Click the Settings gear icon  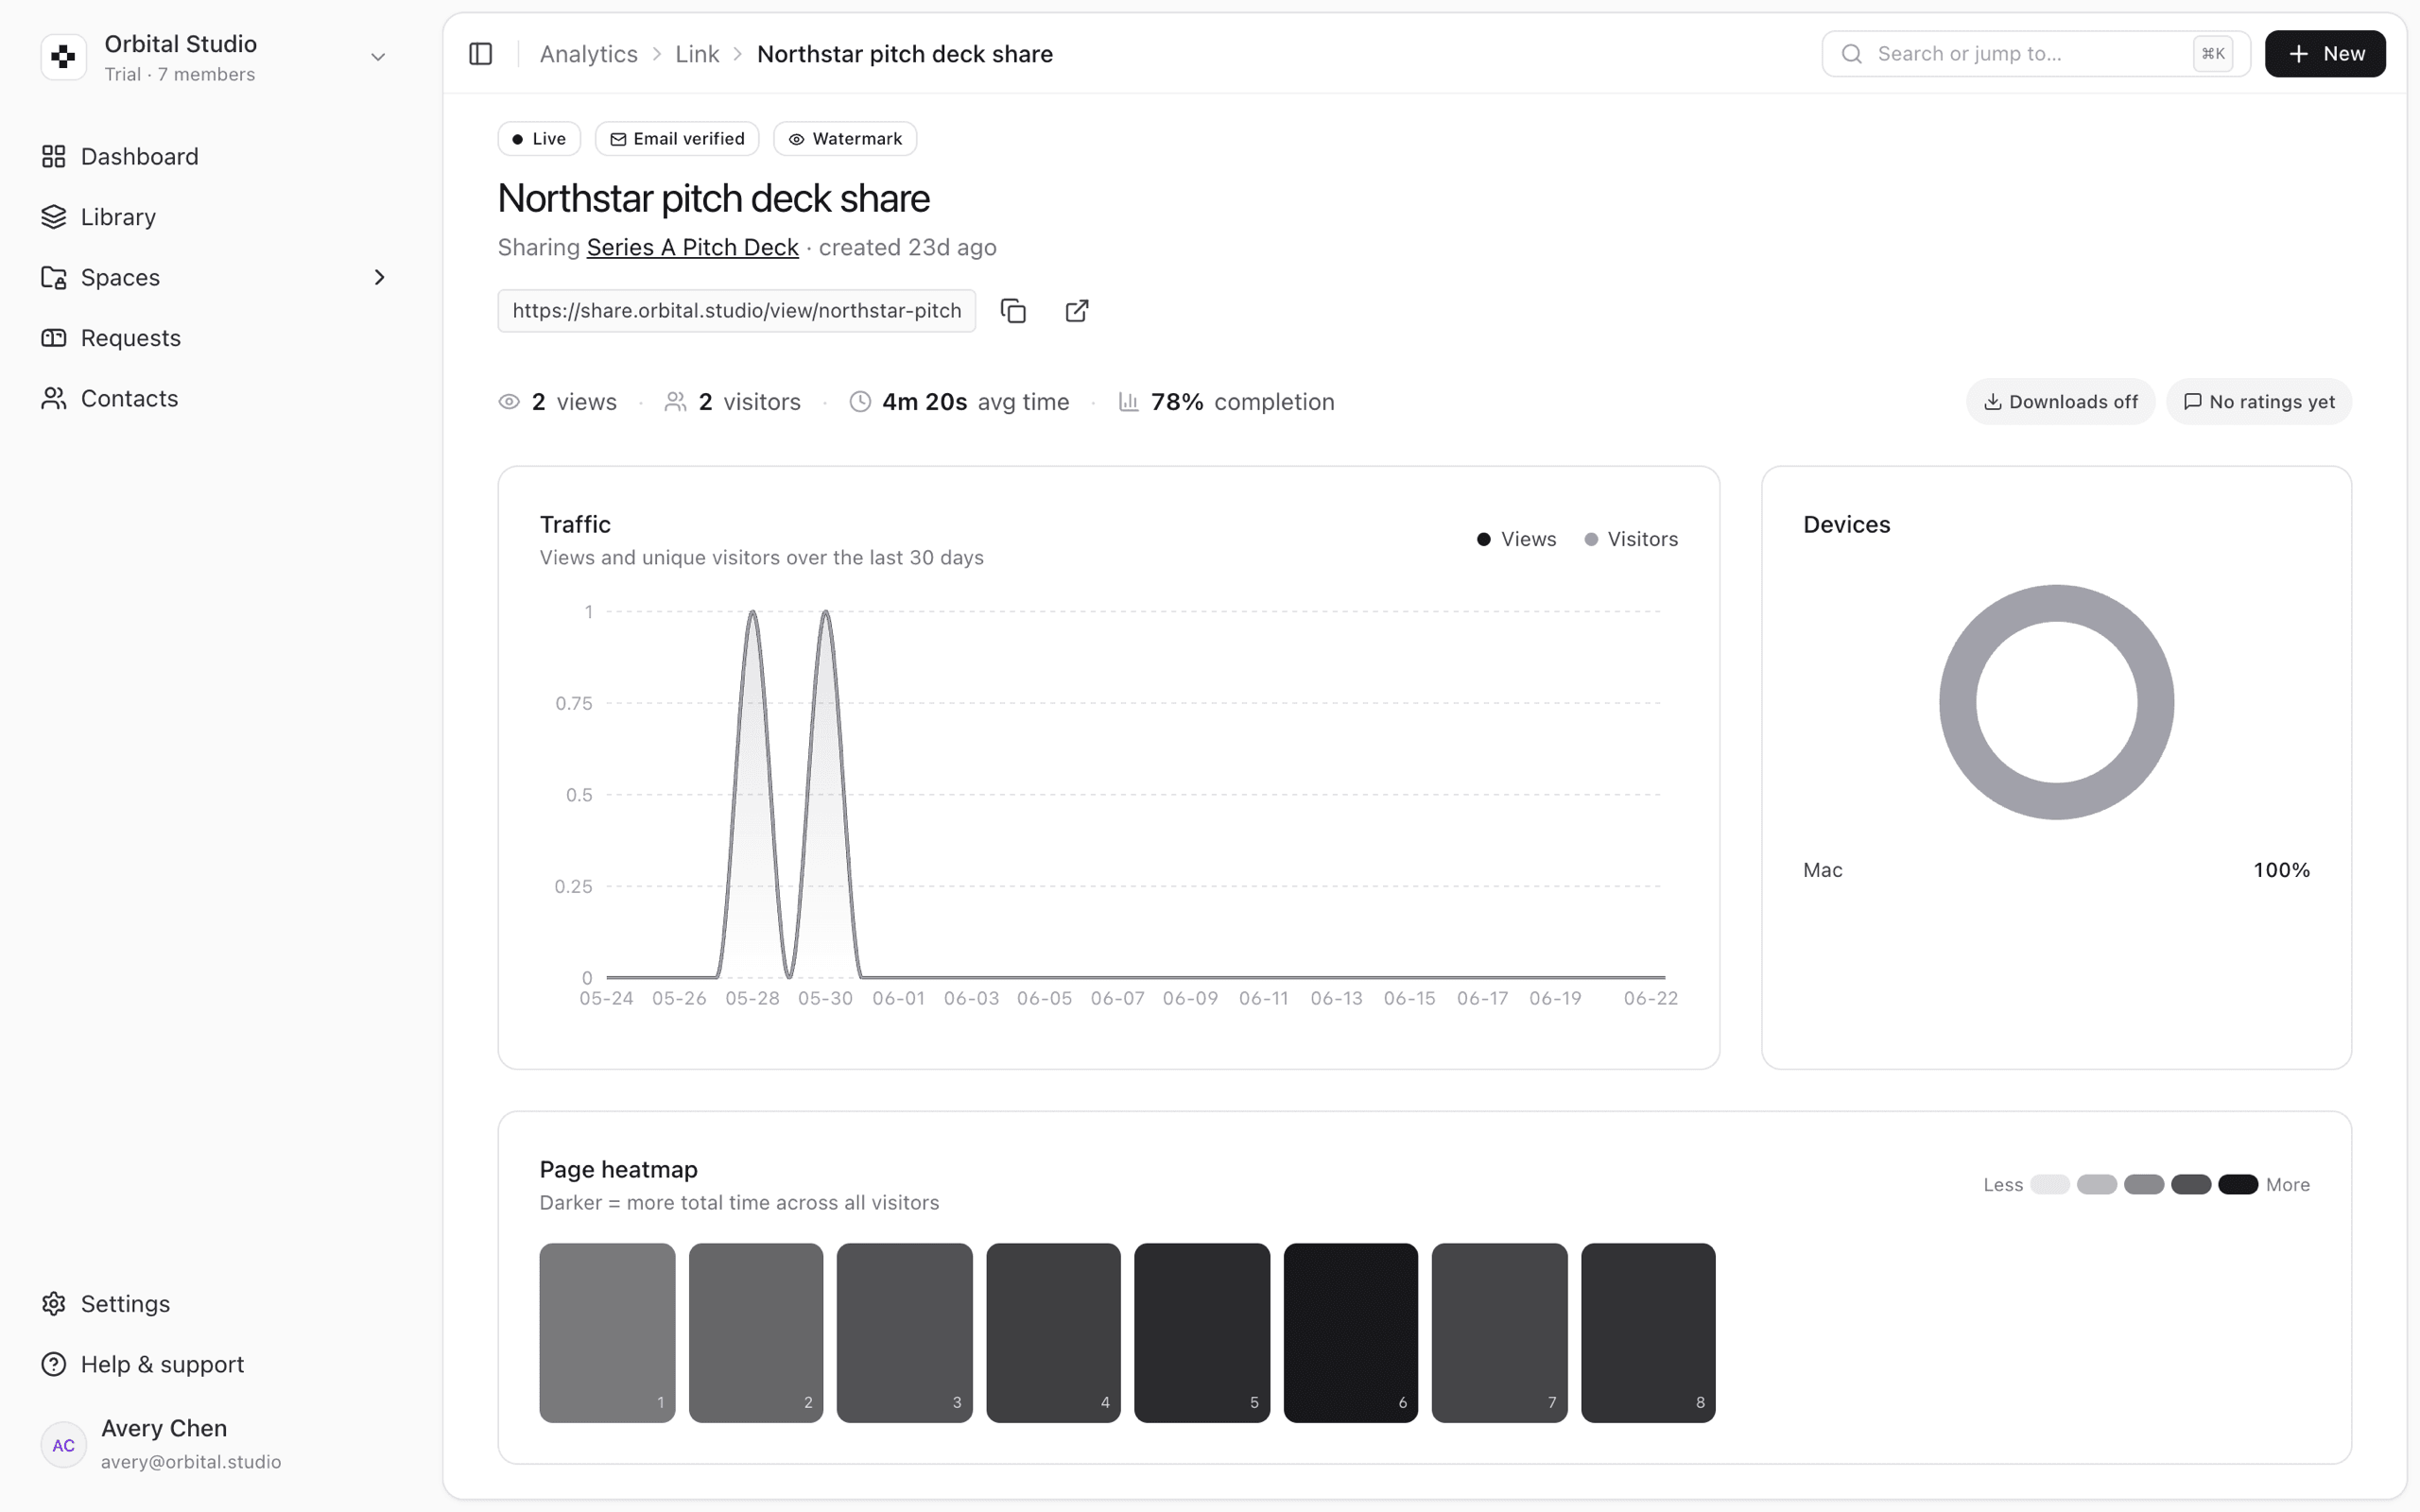pyautogui.click(x=54, y=1304)
